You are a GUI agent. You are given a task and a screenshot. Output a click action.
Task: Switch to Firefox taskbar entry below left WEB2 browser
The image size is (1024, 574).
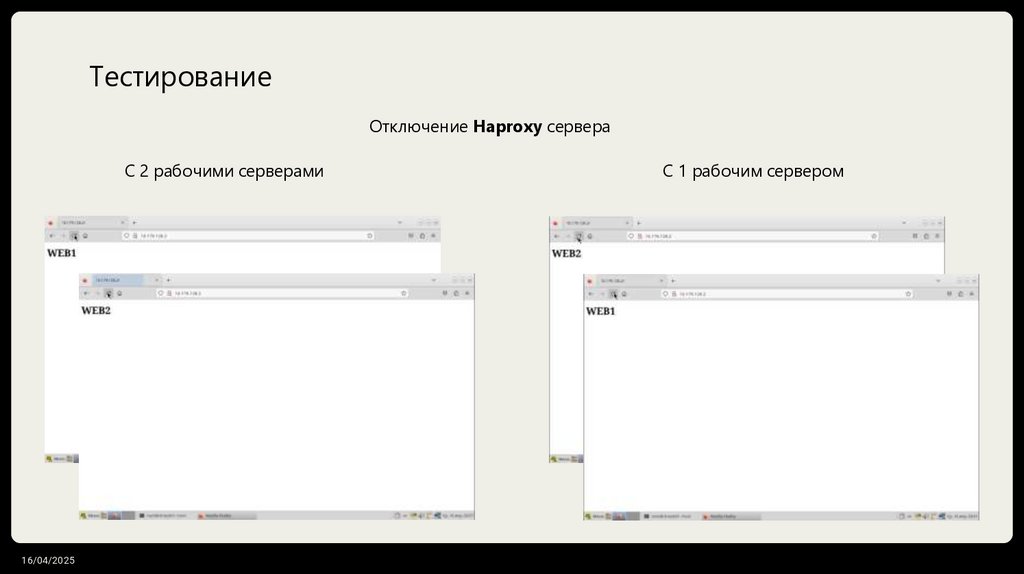[227, 516]
